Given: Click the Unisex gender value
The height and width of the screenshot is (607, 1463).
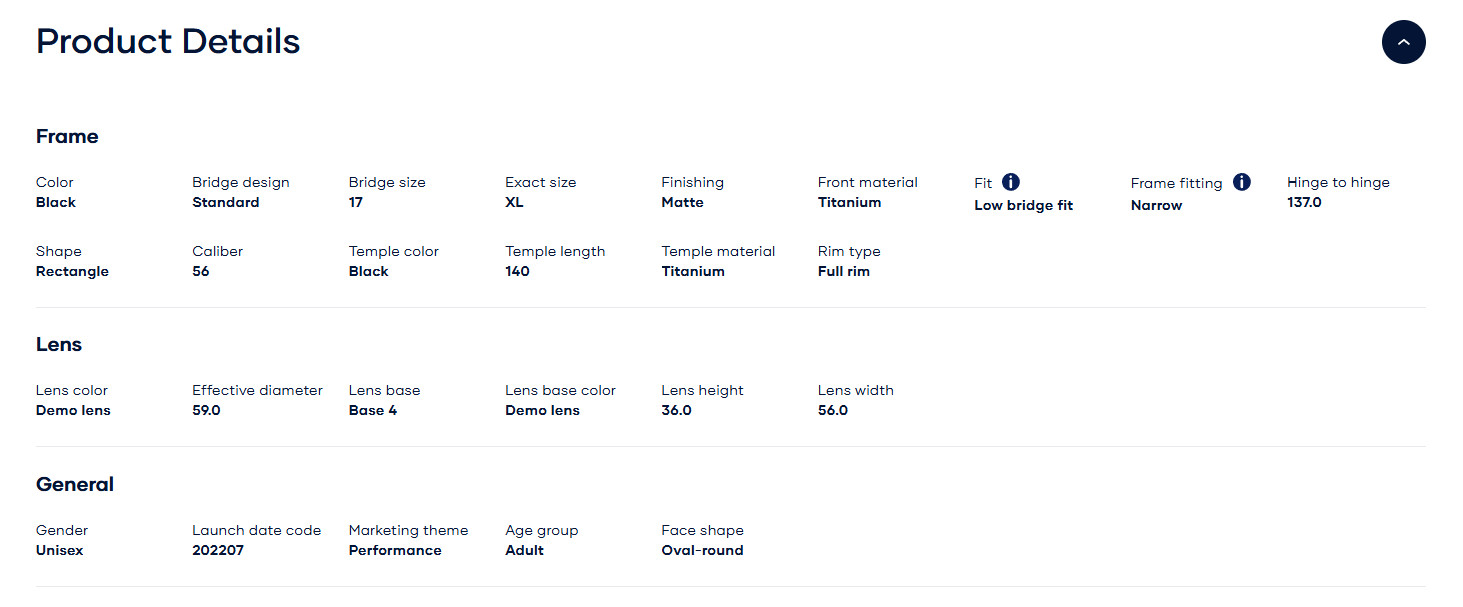Looking at the screenshot, I should [59, 550].
